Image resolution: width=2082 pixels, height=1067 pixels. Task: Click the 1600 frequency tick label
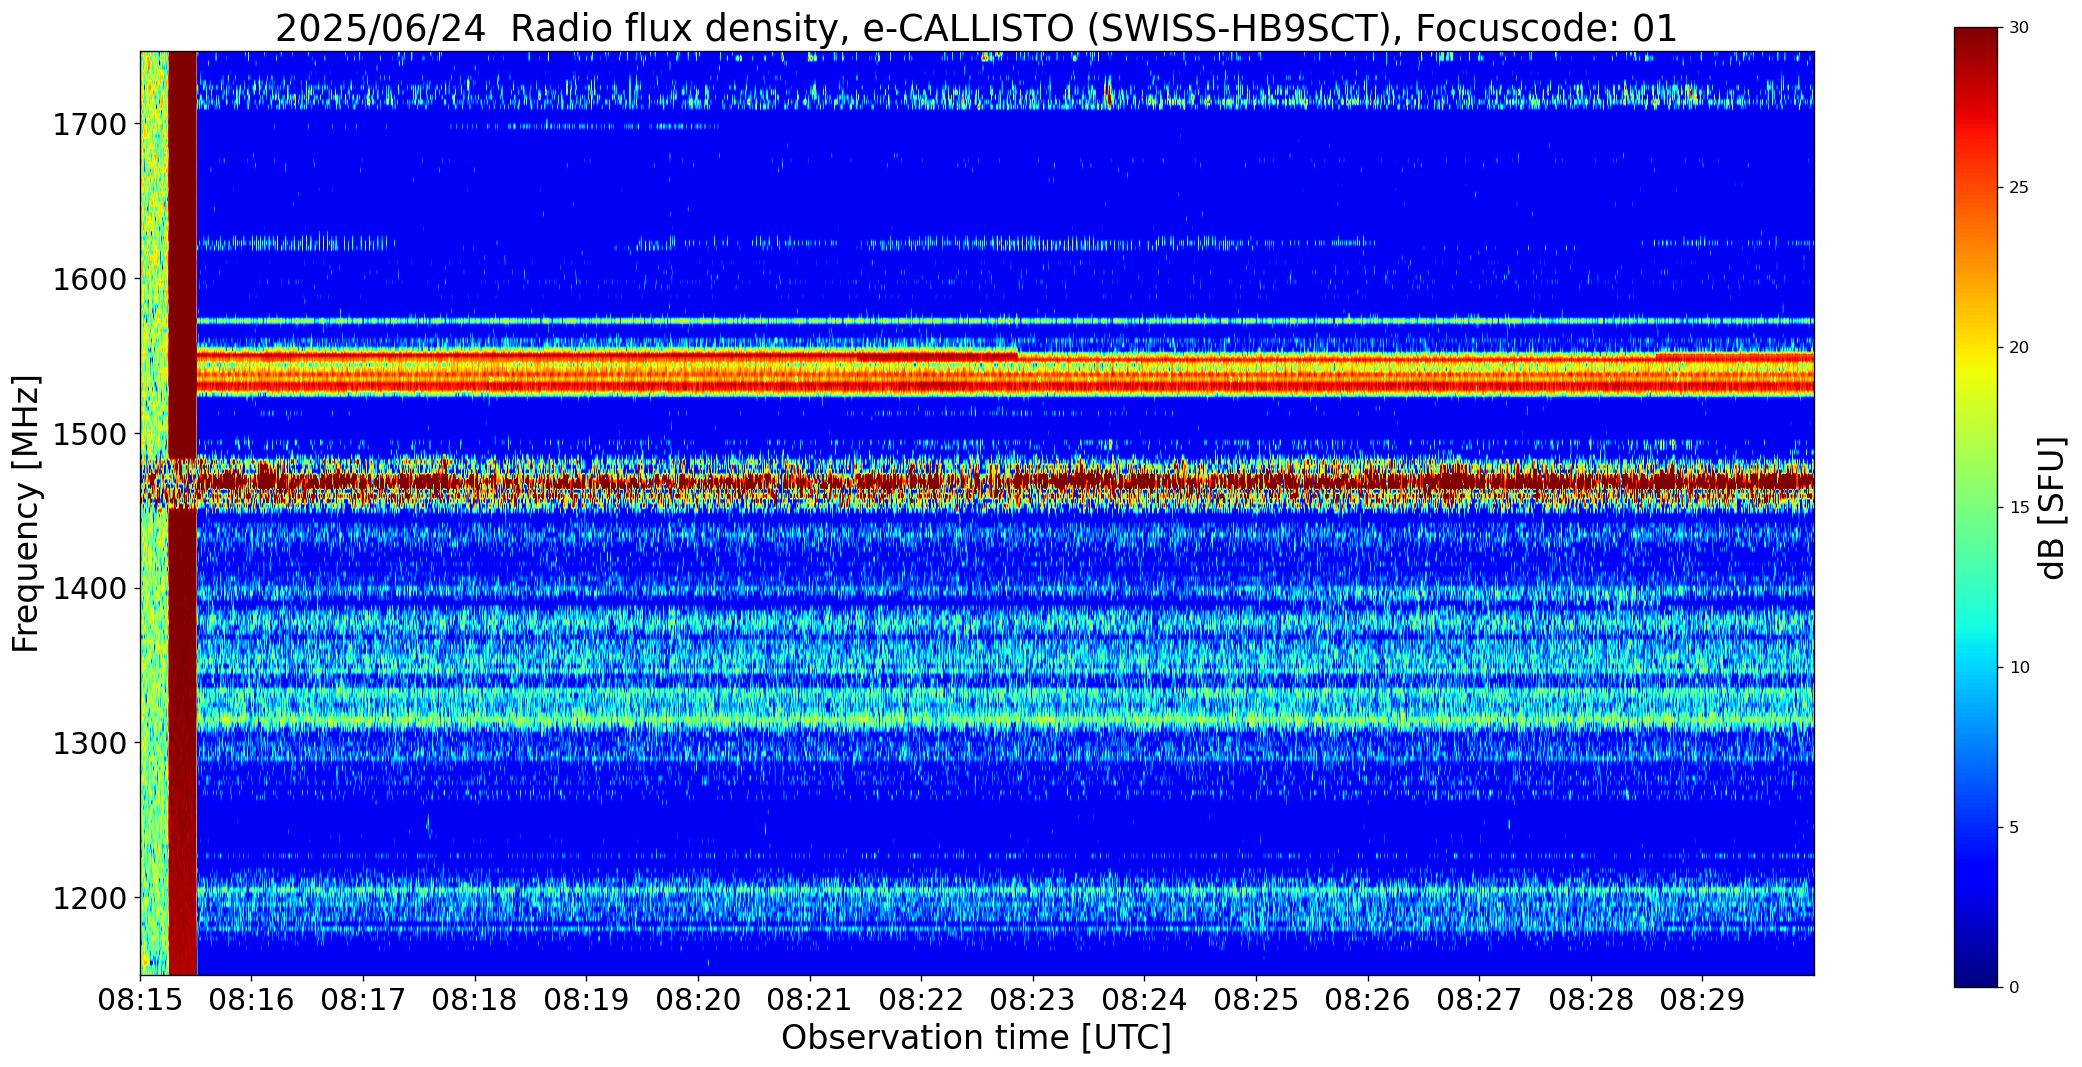[x=89, y=279]
